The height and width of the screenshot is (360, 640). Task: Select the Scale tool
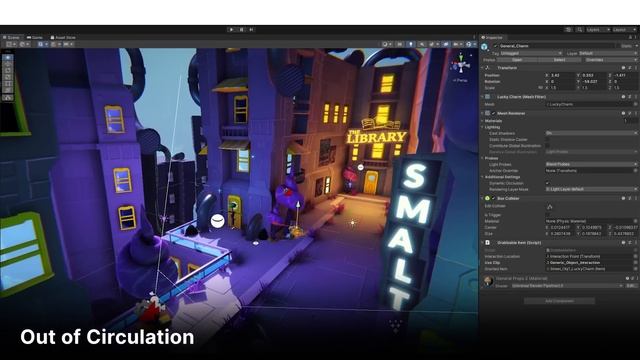tap(8, 77)
